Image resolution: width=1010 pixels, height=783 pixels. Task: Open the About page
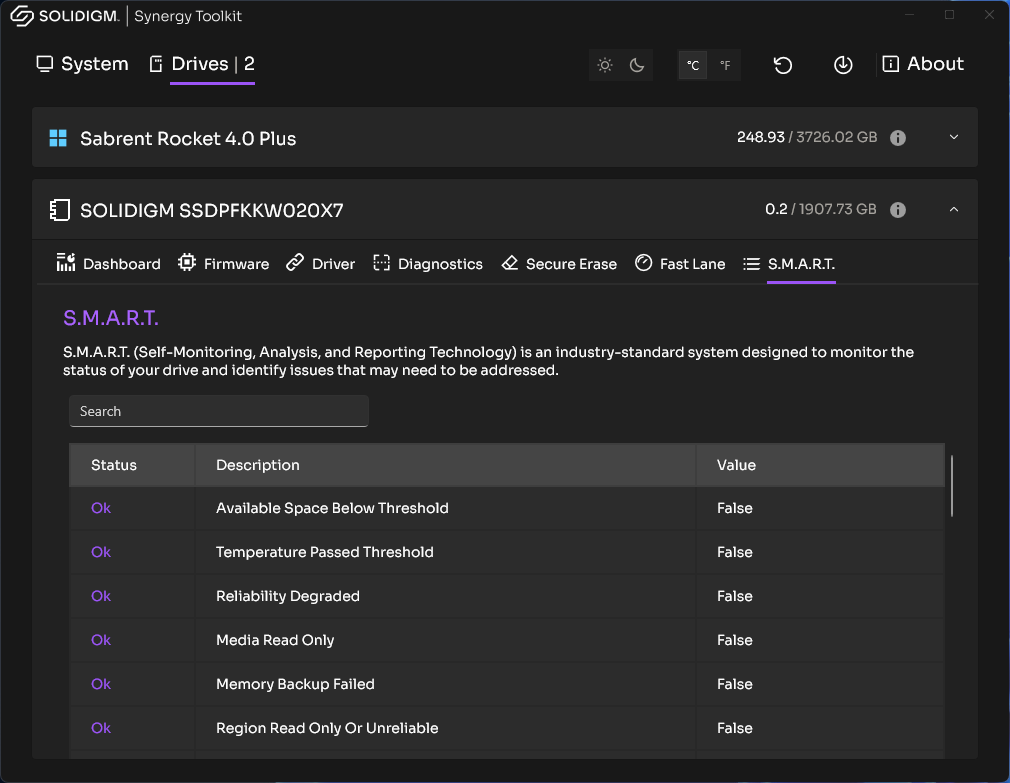pyautogui.click(x=923, y=64)
